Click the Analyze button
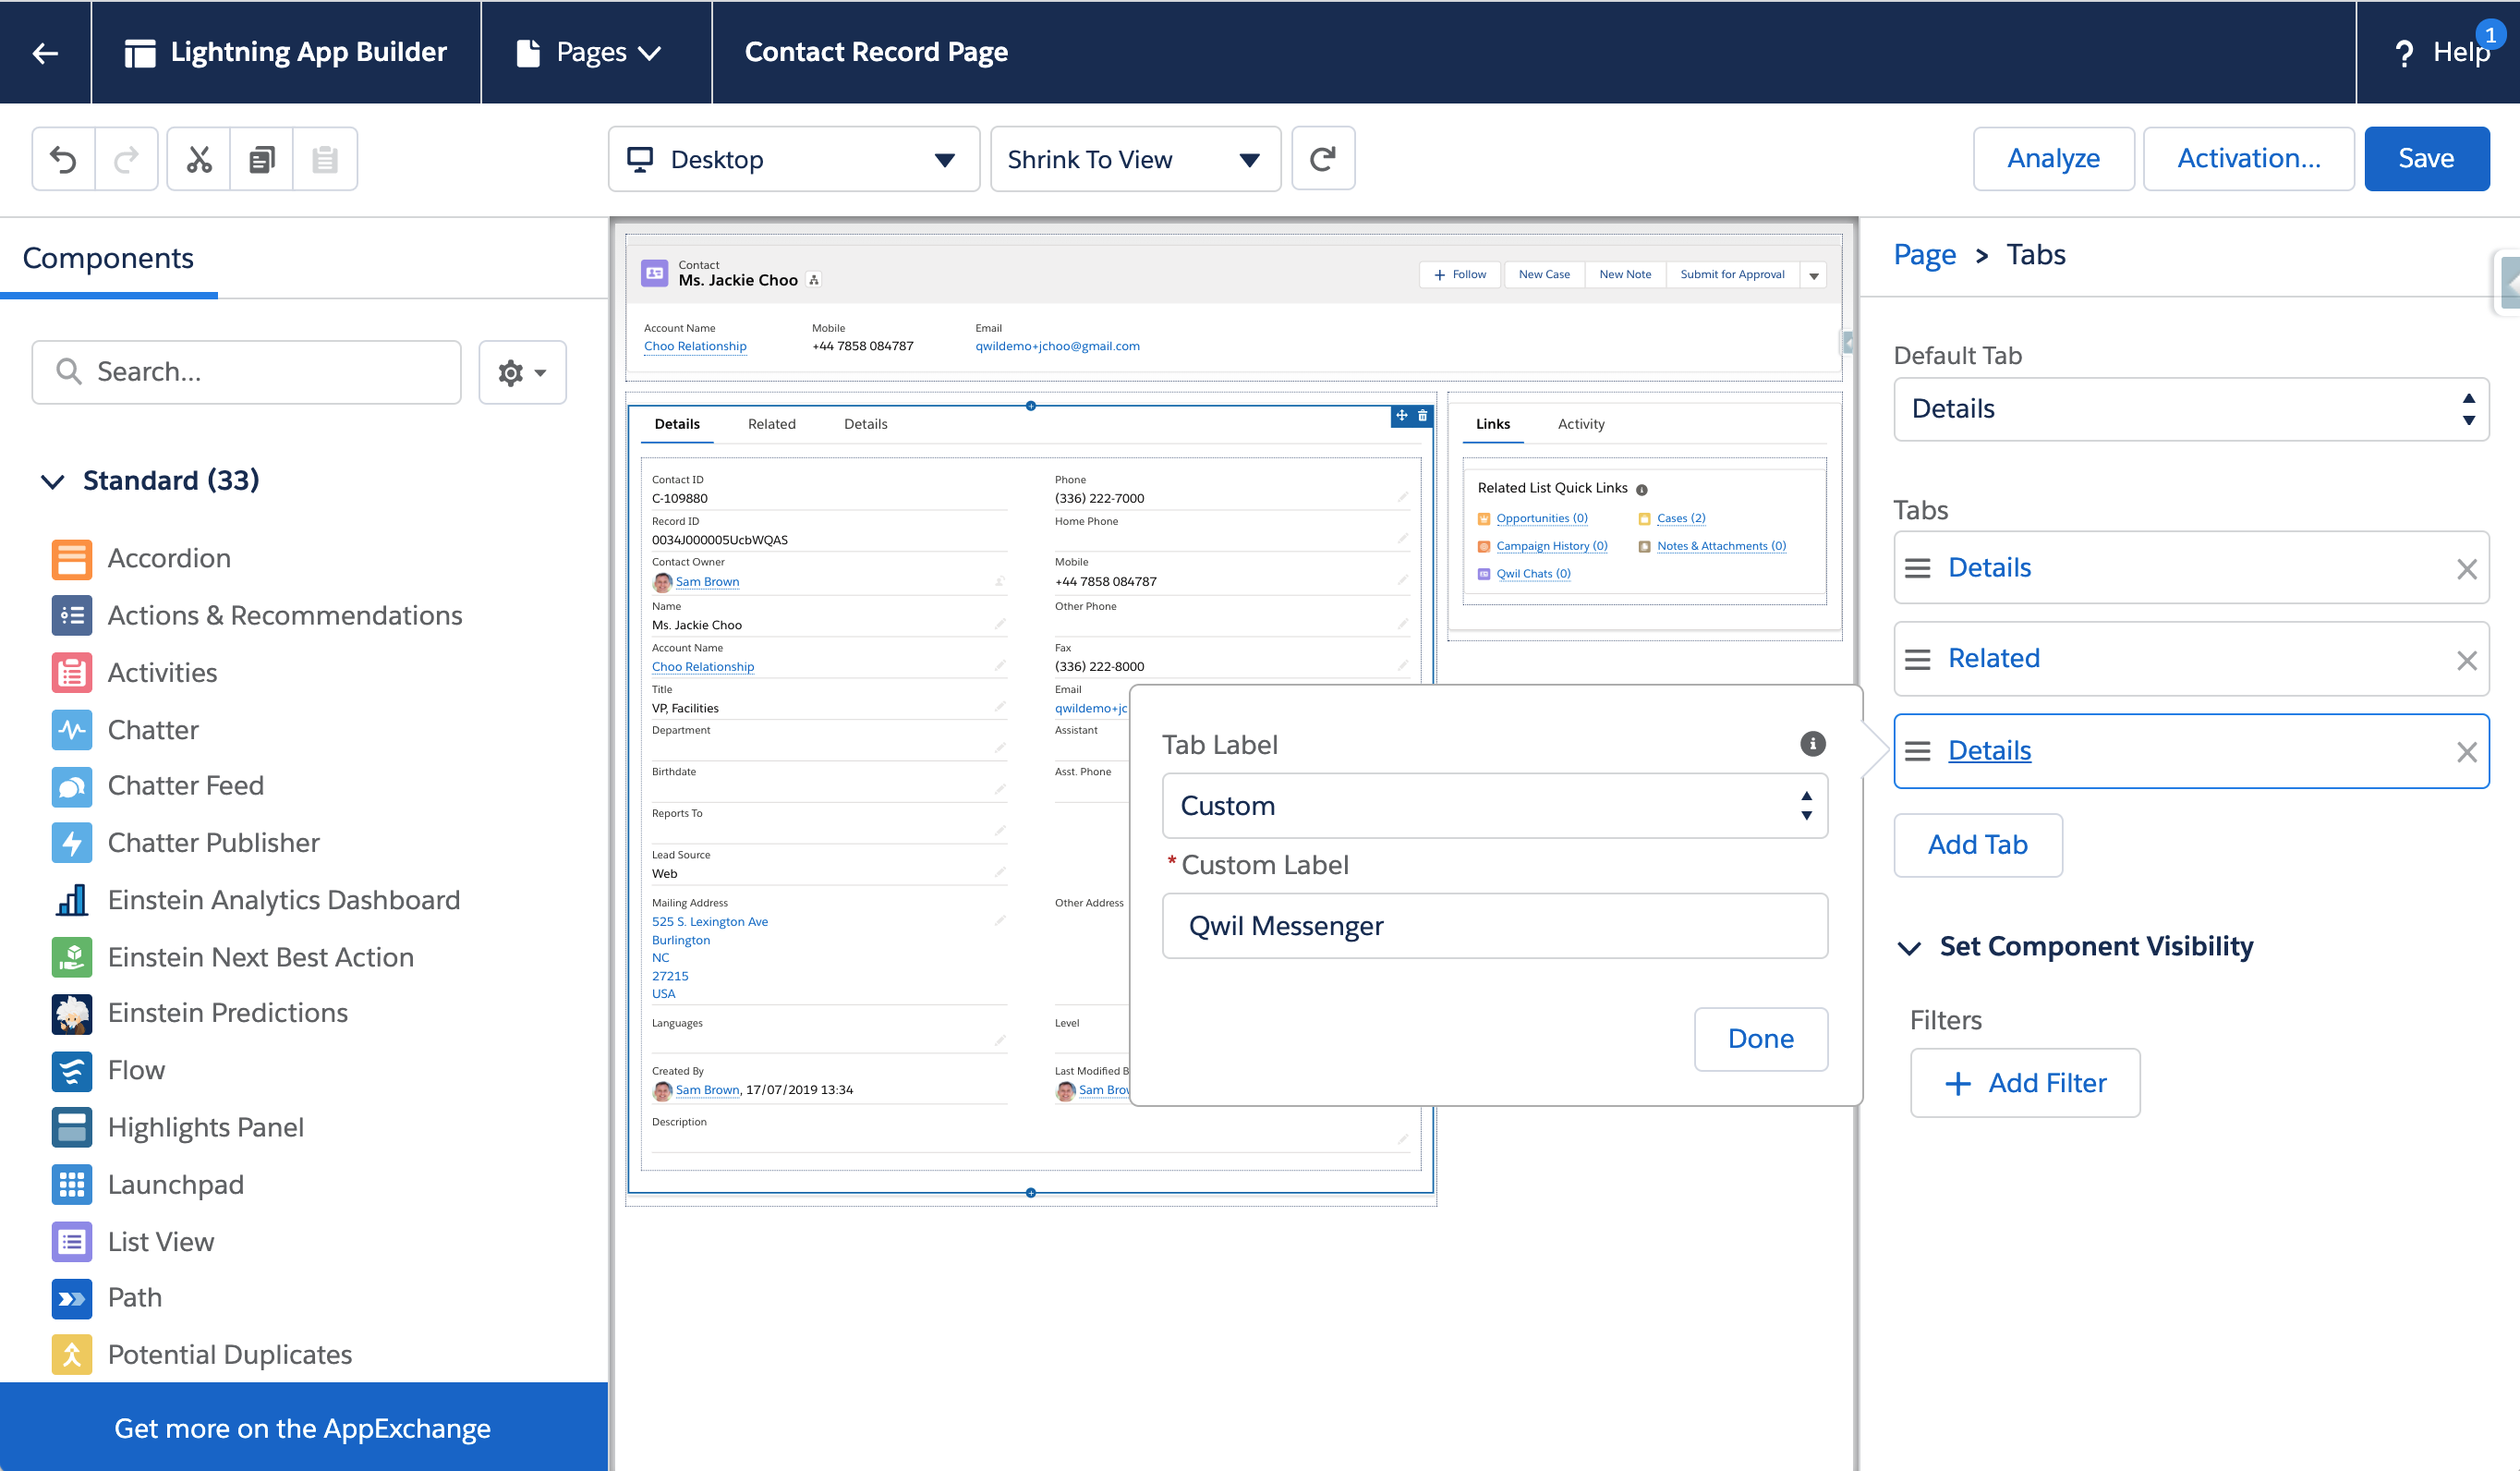 pos(2053,158)
